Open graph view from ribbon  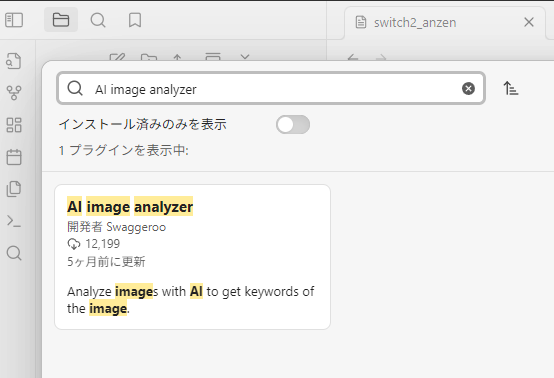coord(14,93)
